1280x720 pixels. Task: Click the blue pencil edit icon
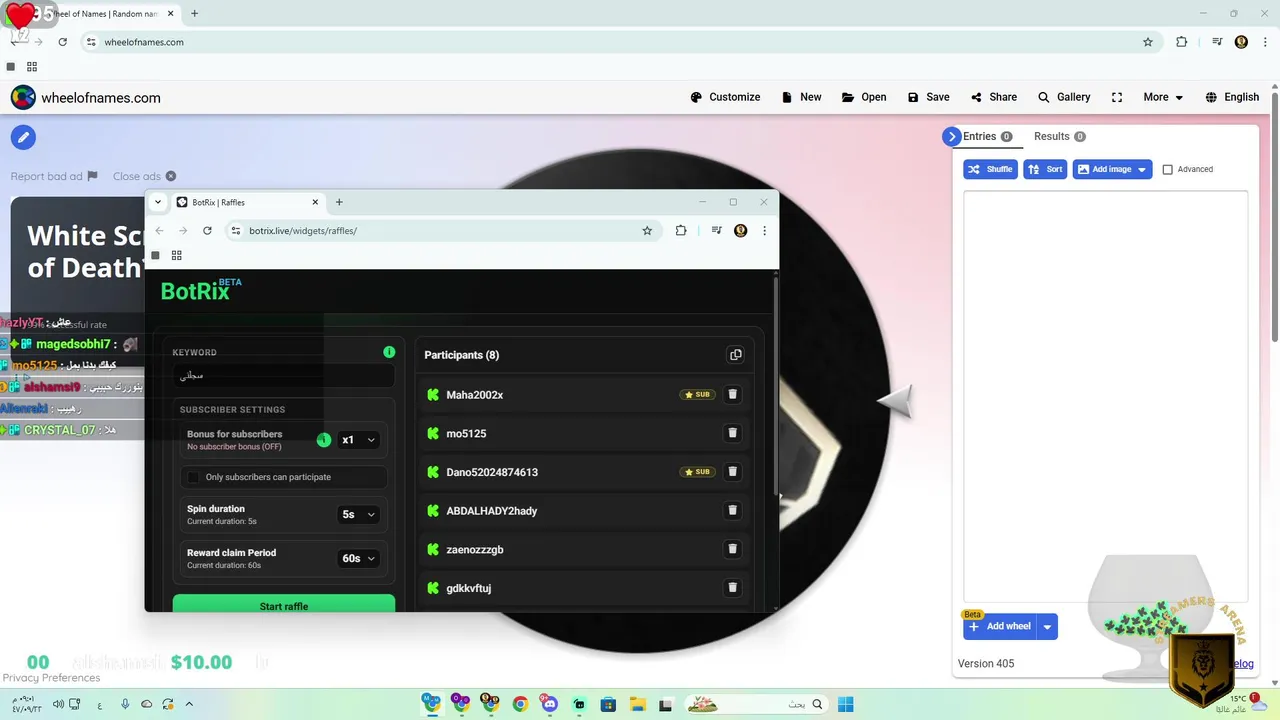pos(23,137)
